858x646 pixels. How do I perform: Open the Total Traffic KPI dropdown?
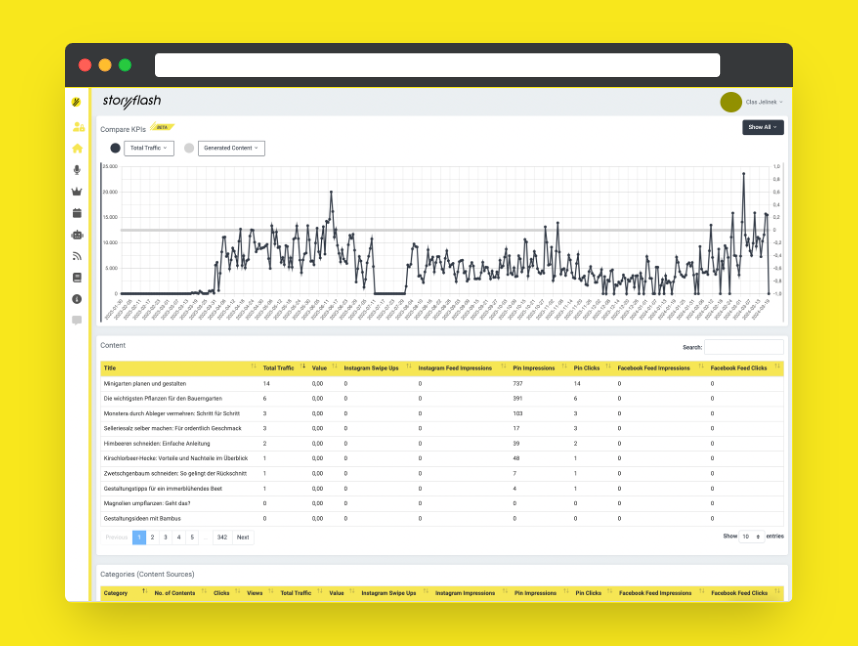click(149, 148)
